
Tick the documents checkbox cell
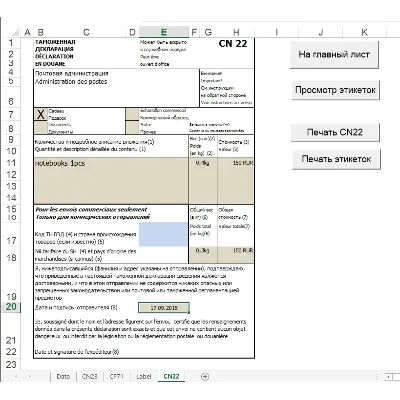pyautogui.click(x=40, y=127)
